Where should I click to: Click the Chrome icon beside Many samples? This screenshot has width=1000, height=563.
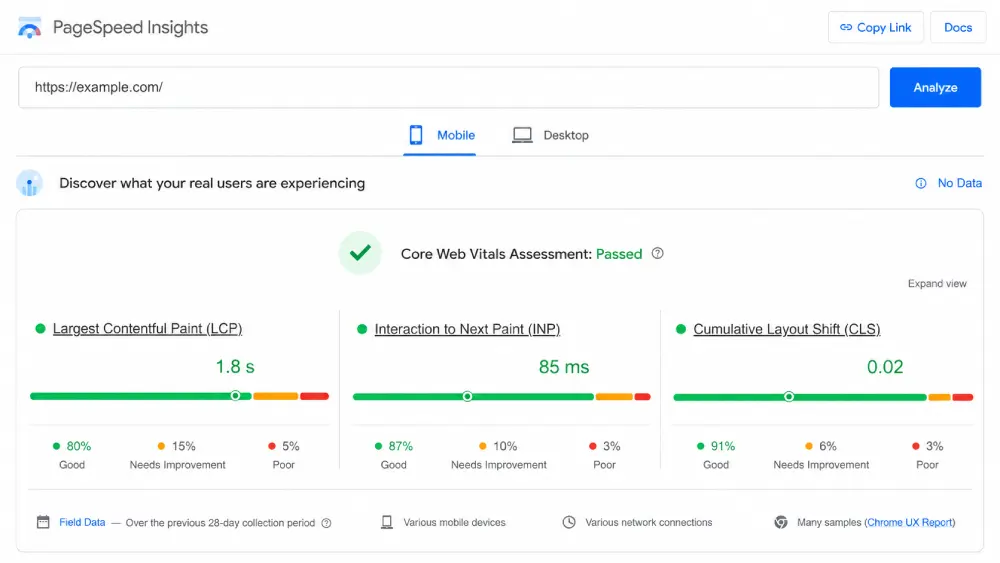[781, 522]
